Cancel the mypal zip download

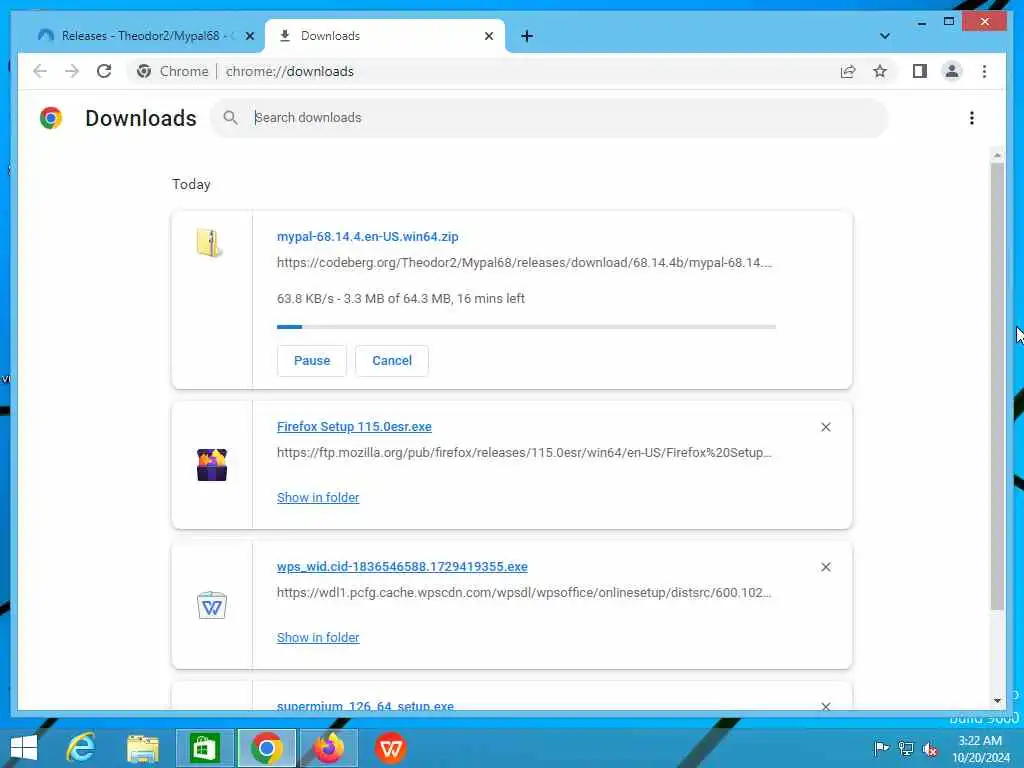click(392, 360)
